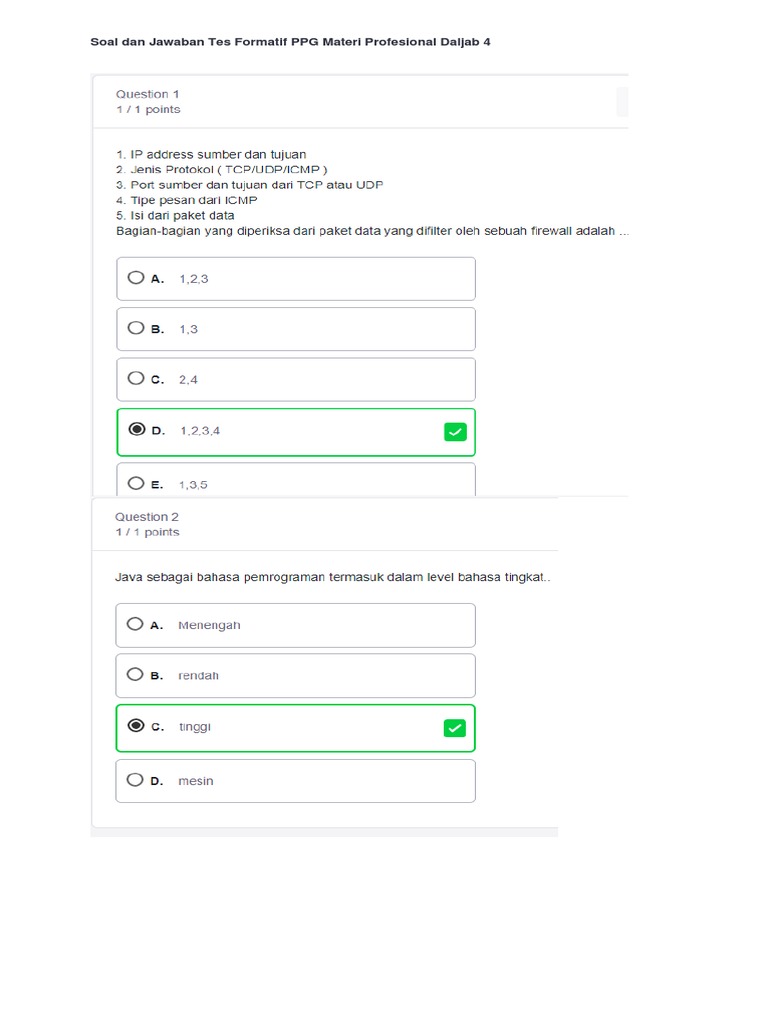Screen dimensions: 768x1024
Task: Select the tinggi radio option
Action: pos(136,726)
